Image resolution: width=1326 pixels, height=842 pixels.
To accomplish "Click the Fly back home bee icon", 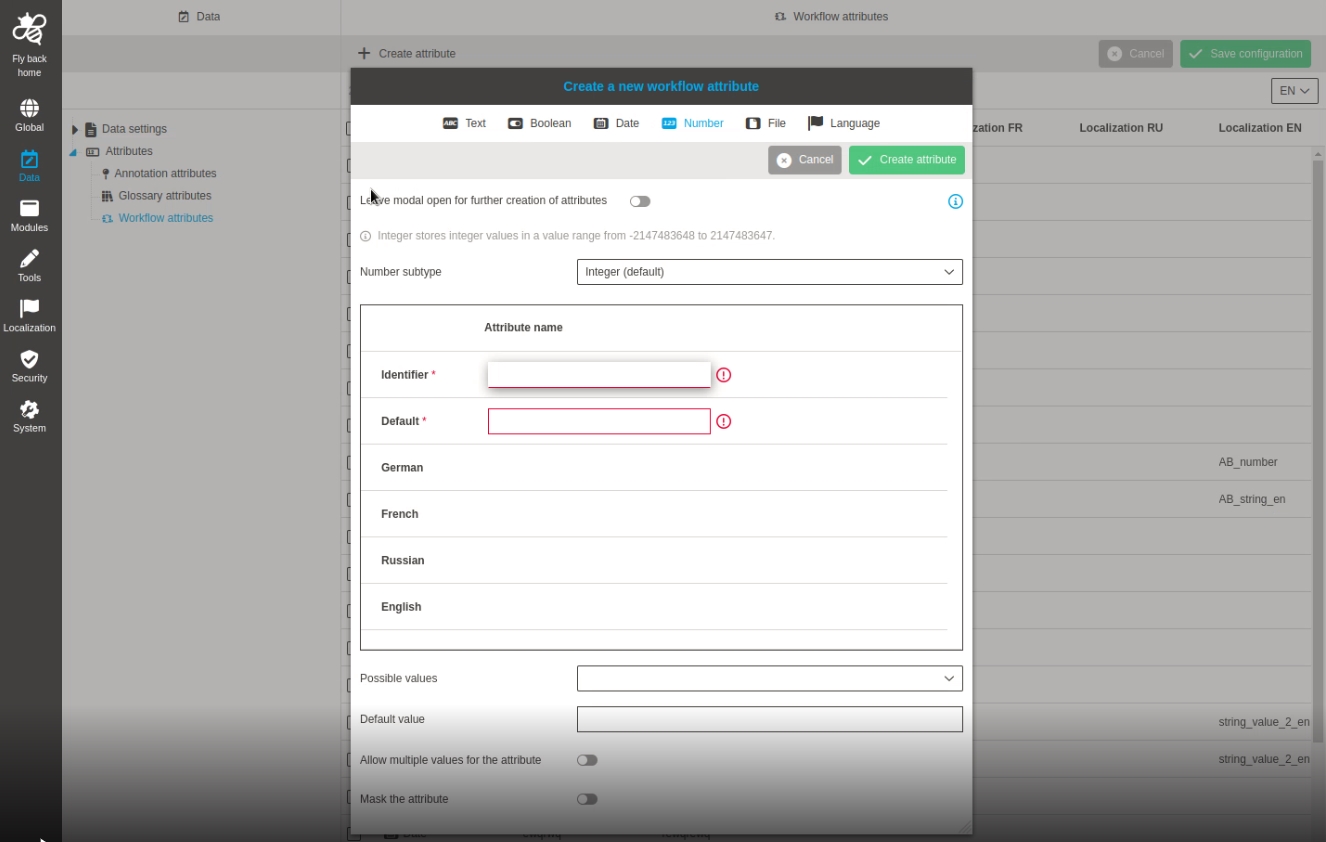I will [x=29, y=30].
